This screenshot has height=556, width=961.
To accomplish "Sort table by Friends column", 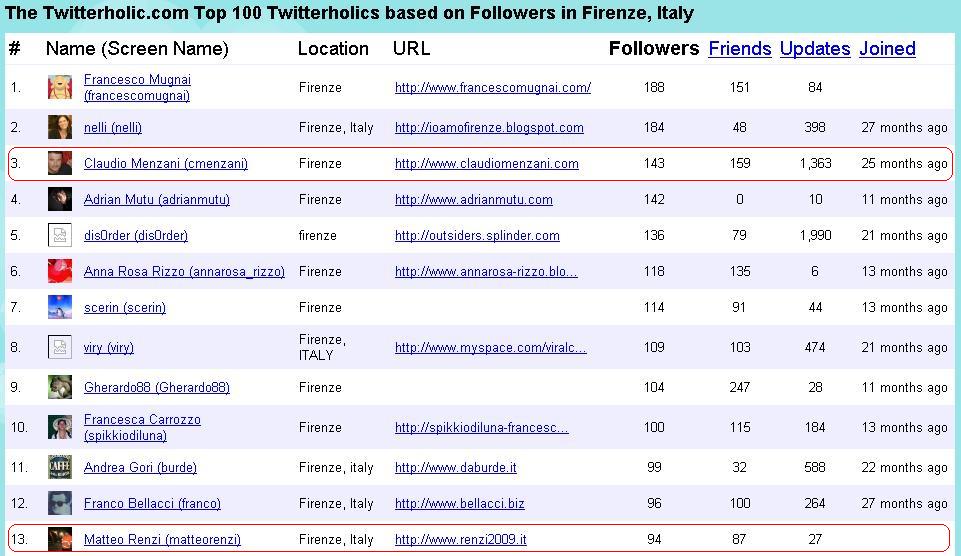I will click(x=739, y=48).
